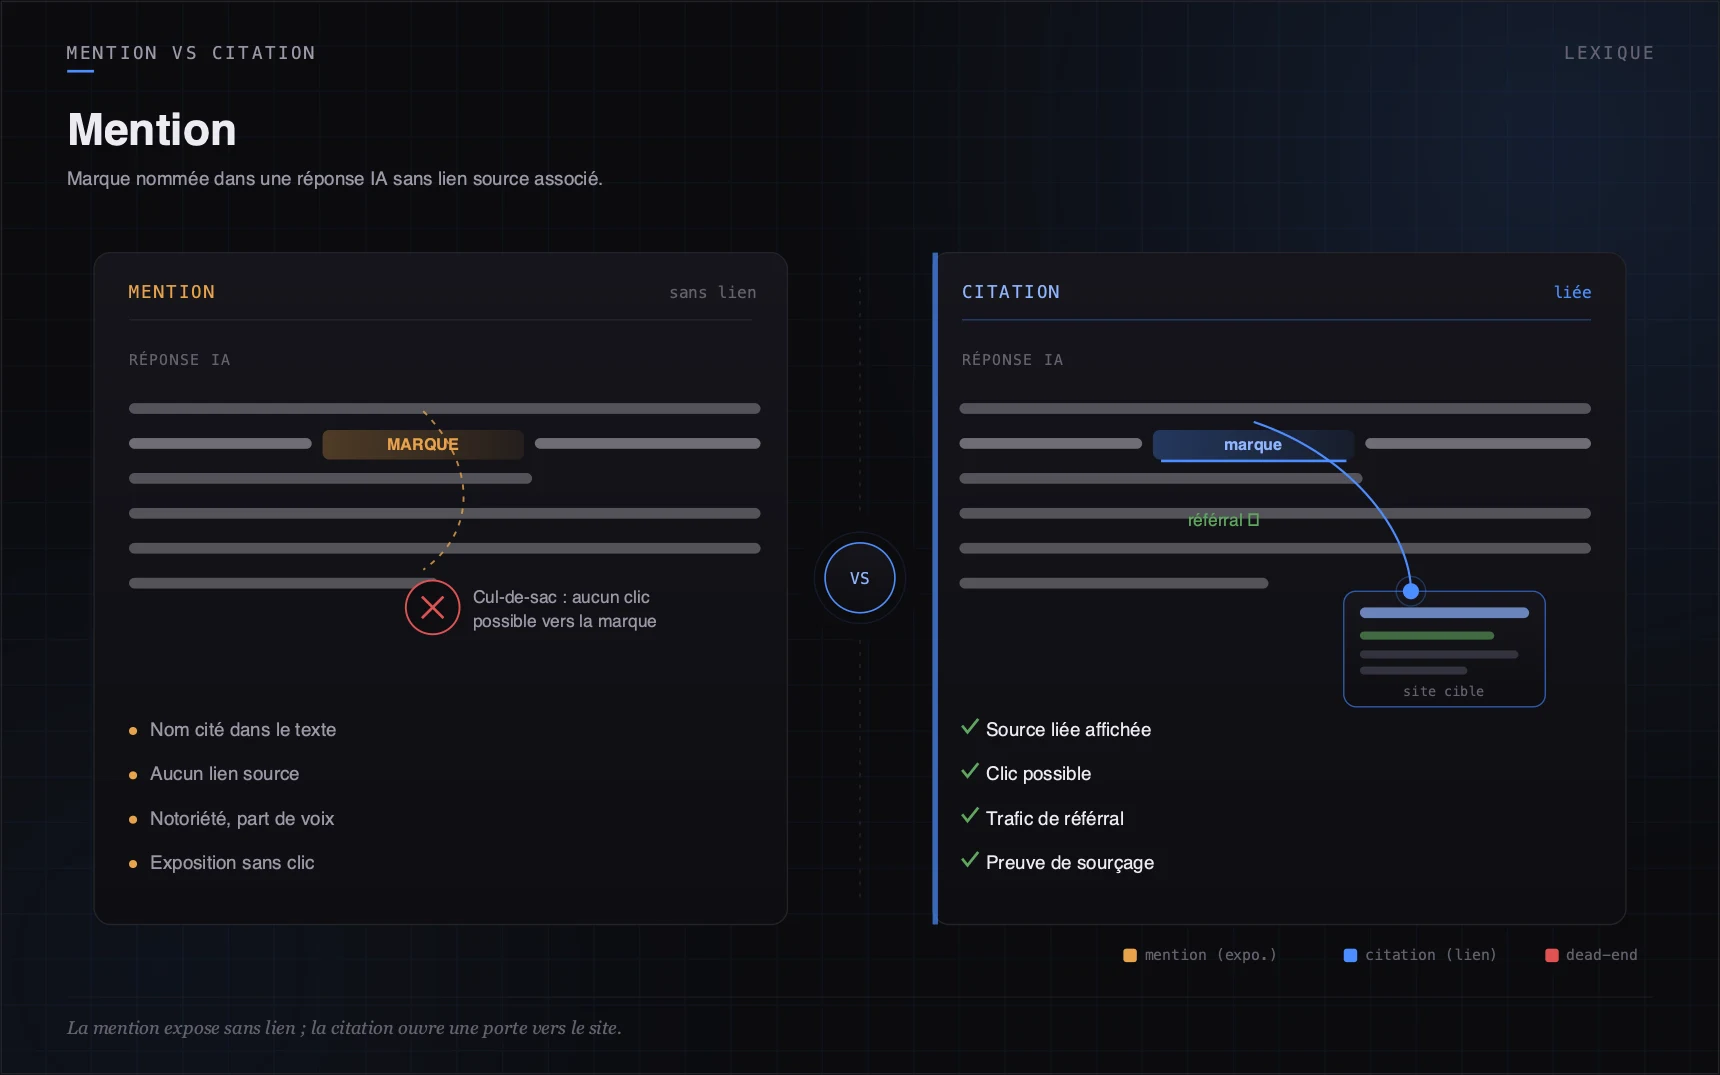The height and width of the screenshot is (1075, 1720).
Task: Click the checkmark next to Source liée affichée
Action: pyautogui.click(x=969, y=727)
